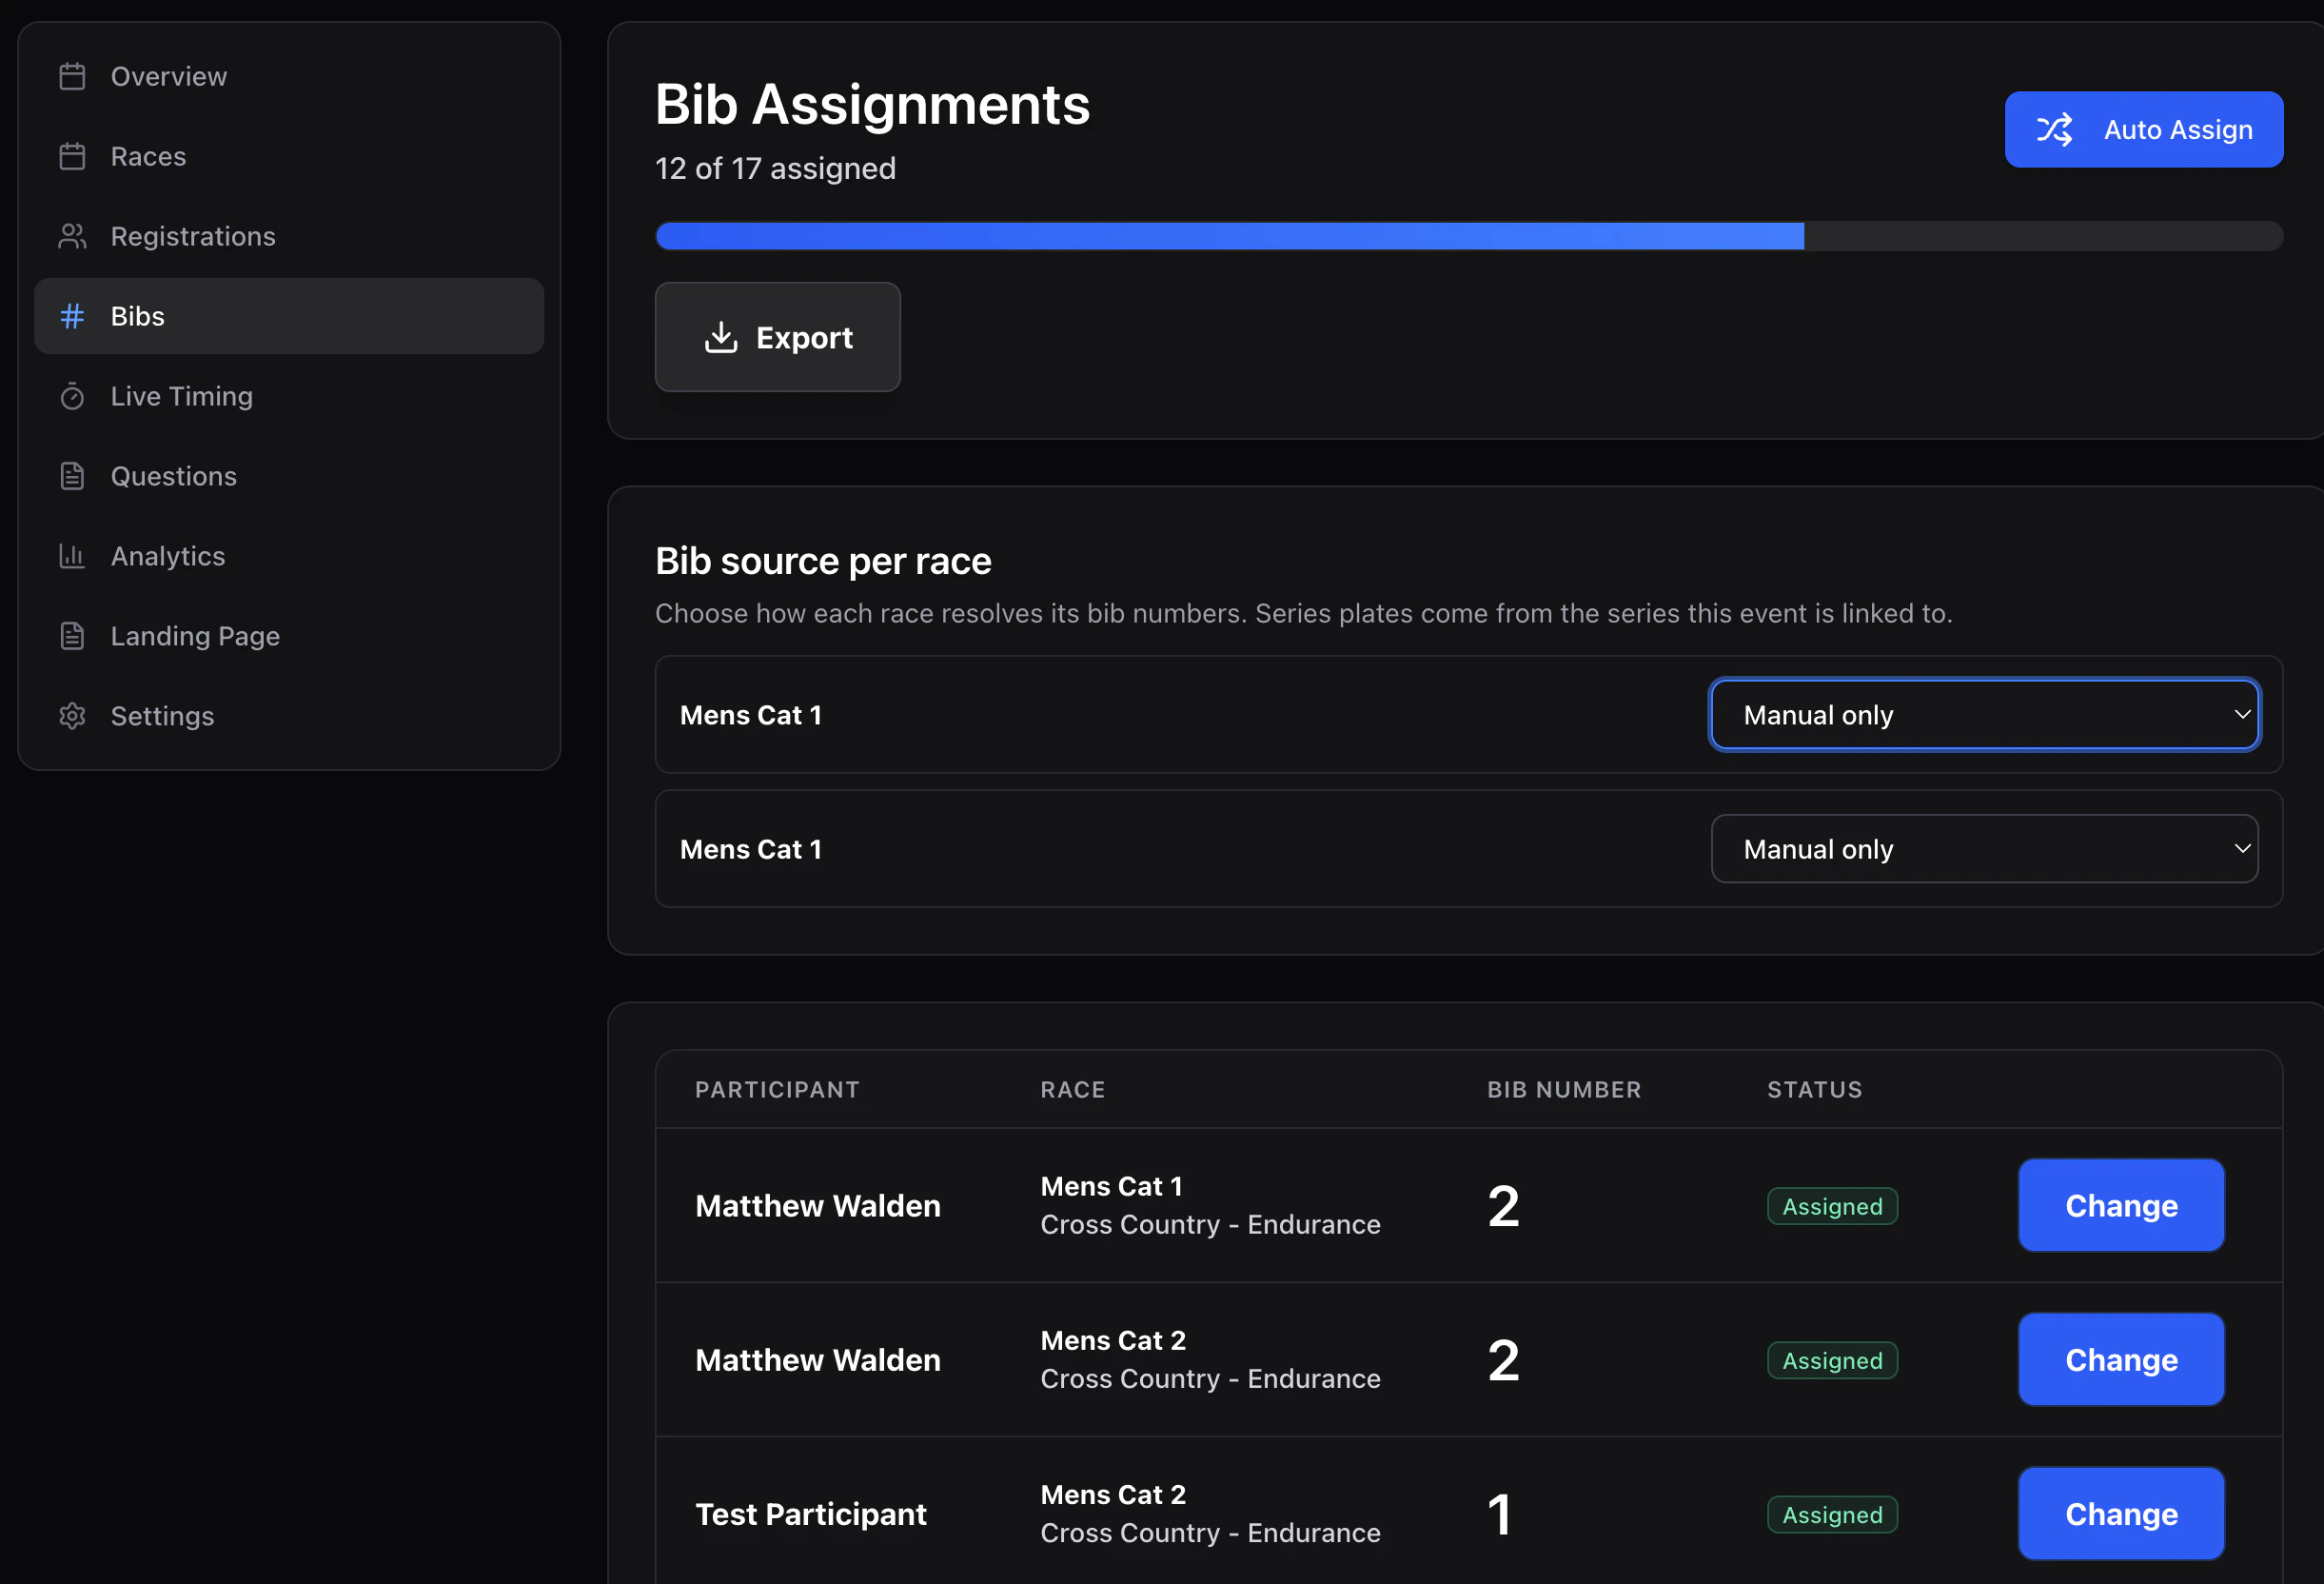Image resolution: width=2324 pixels, height=1584 pixels.
Task: Click the "12 of 17 assigned" text
Action: (775, 169)
